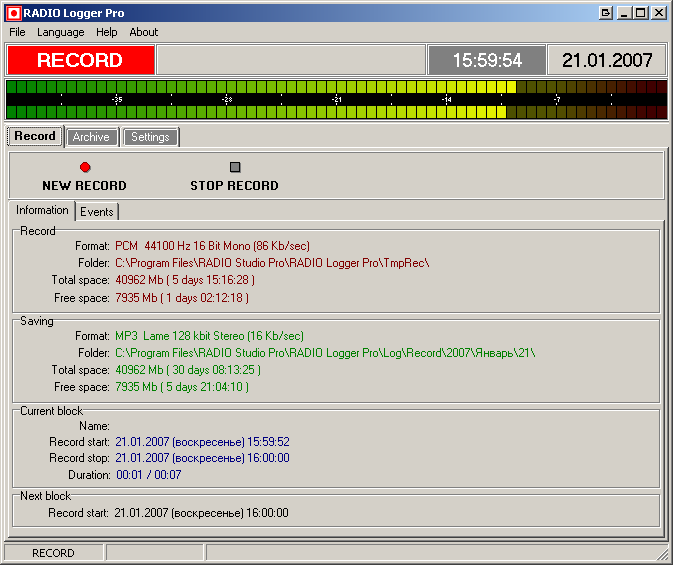Switch to the Archive tab
The image size is (673, 565).
coord(91,137)
